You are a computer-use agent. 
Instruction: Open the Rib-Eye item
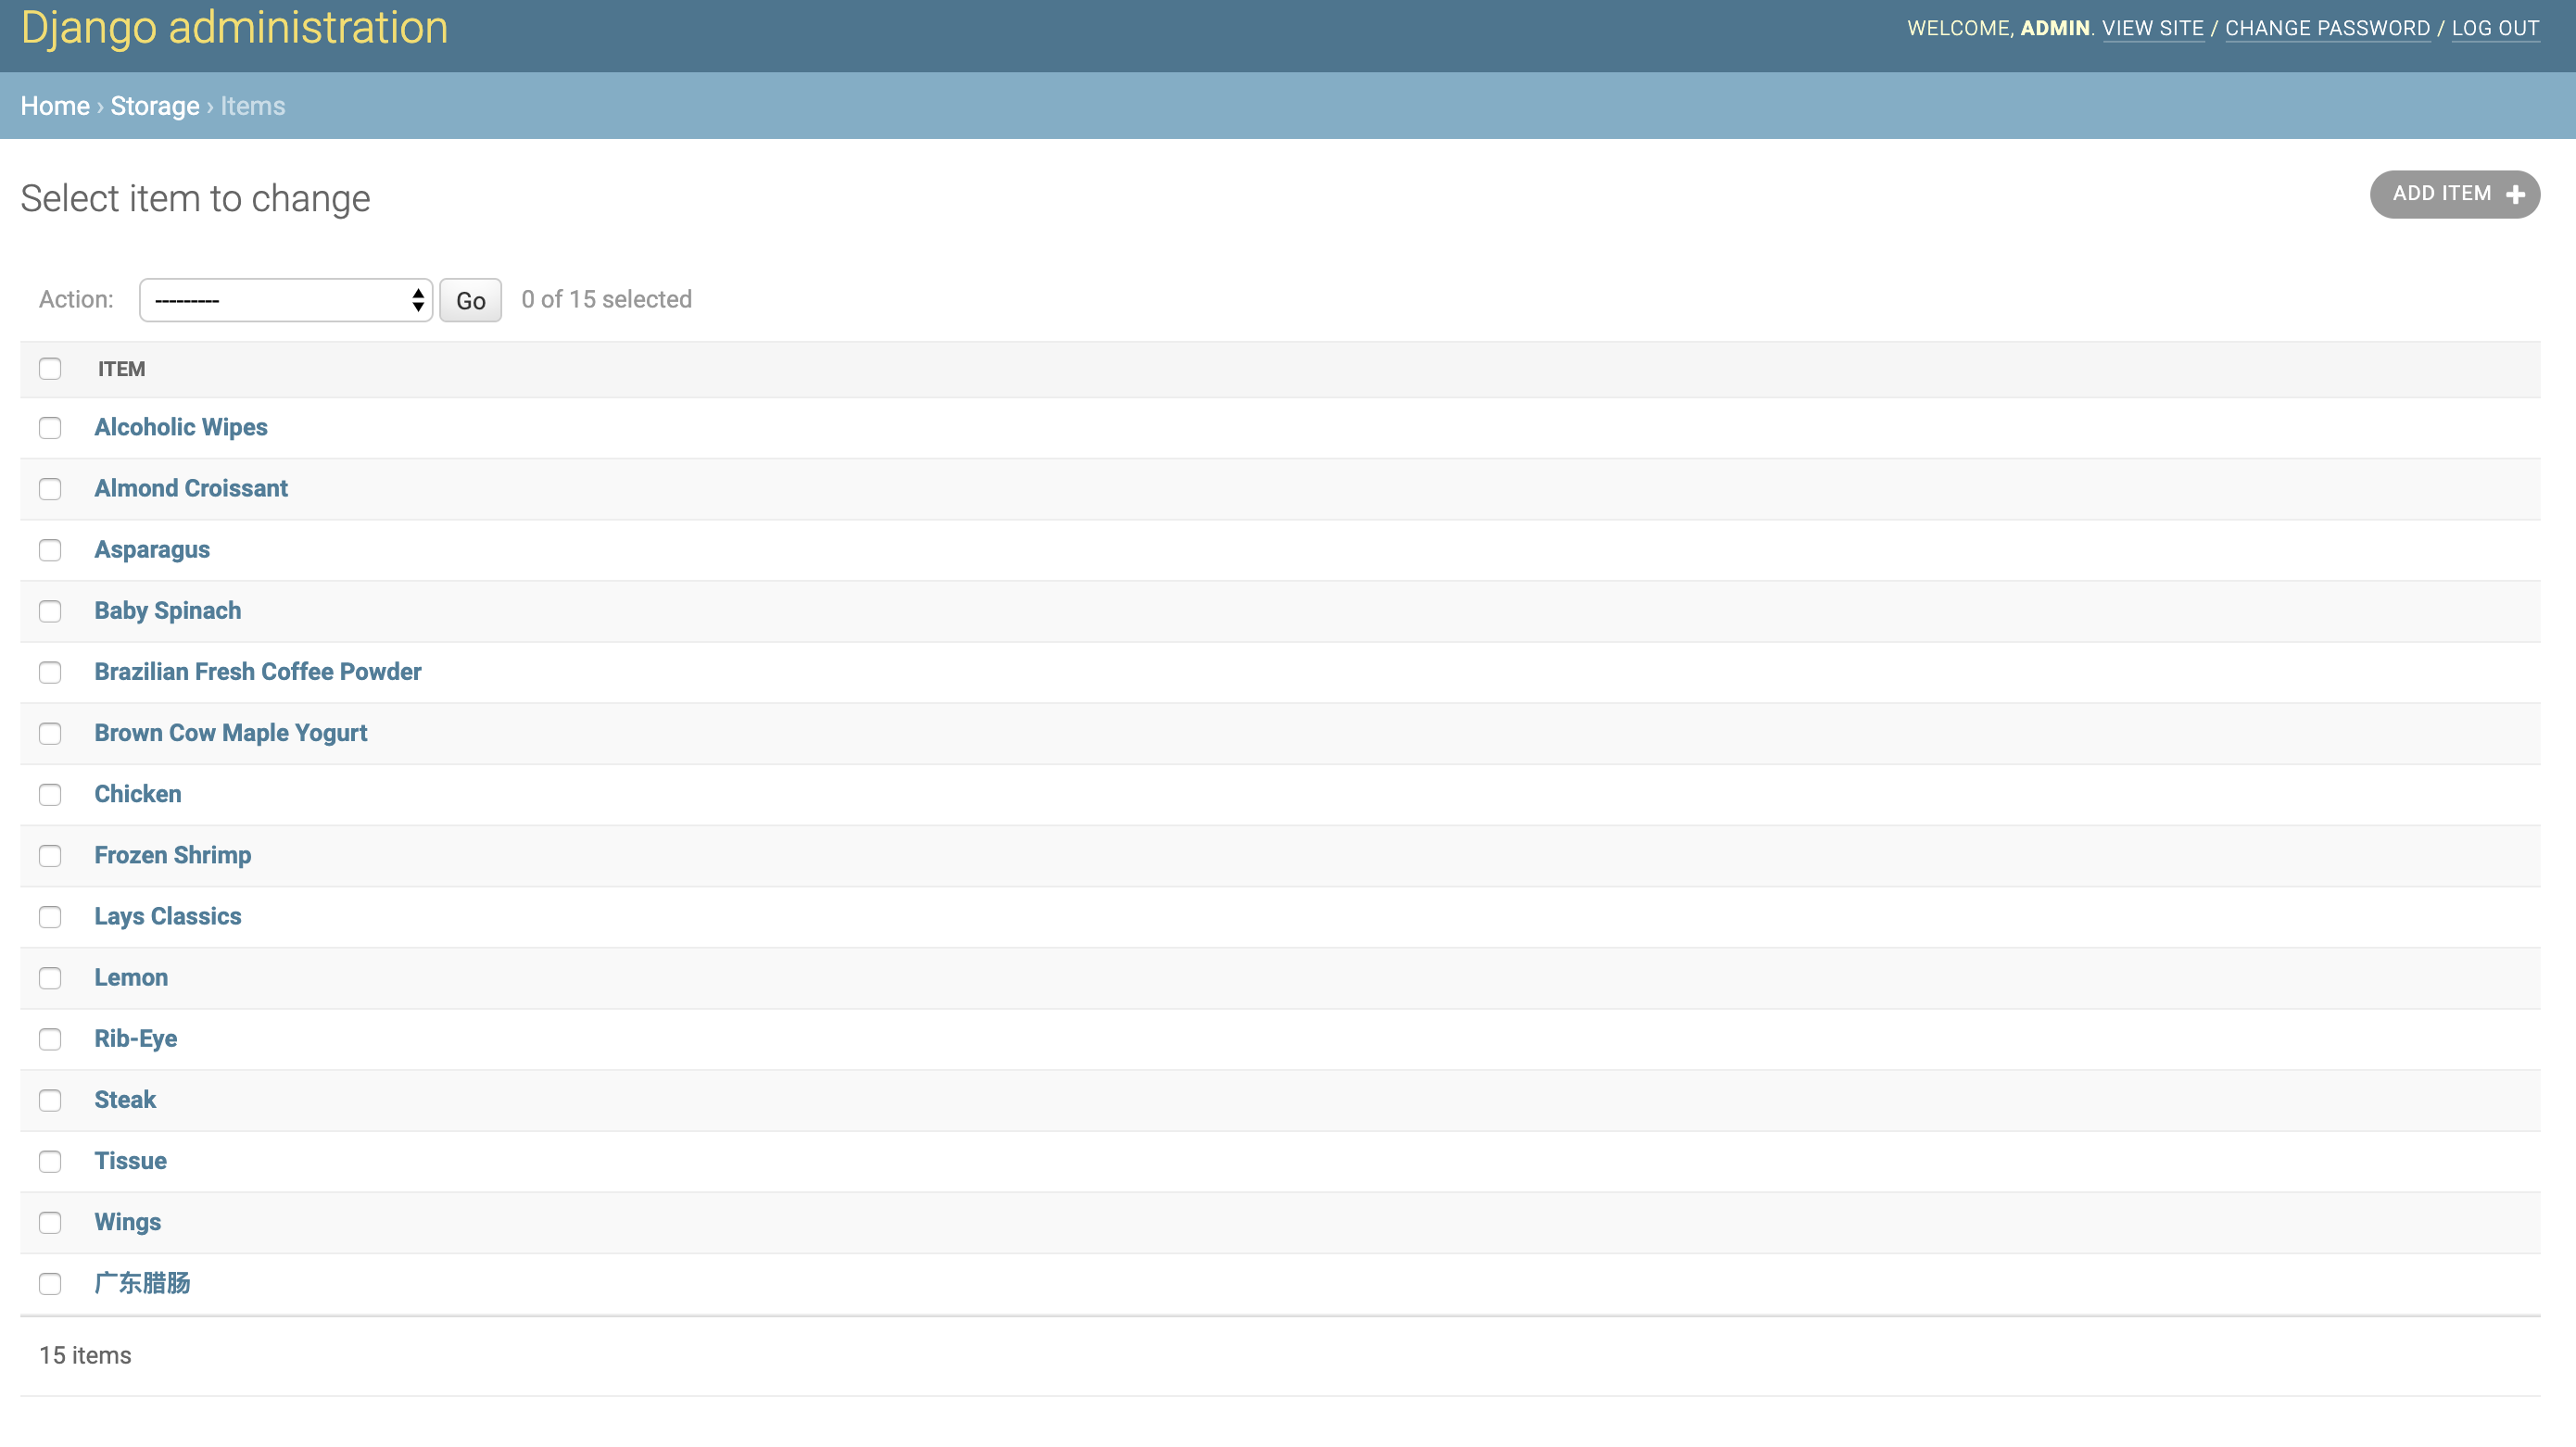[136, 1038]
